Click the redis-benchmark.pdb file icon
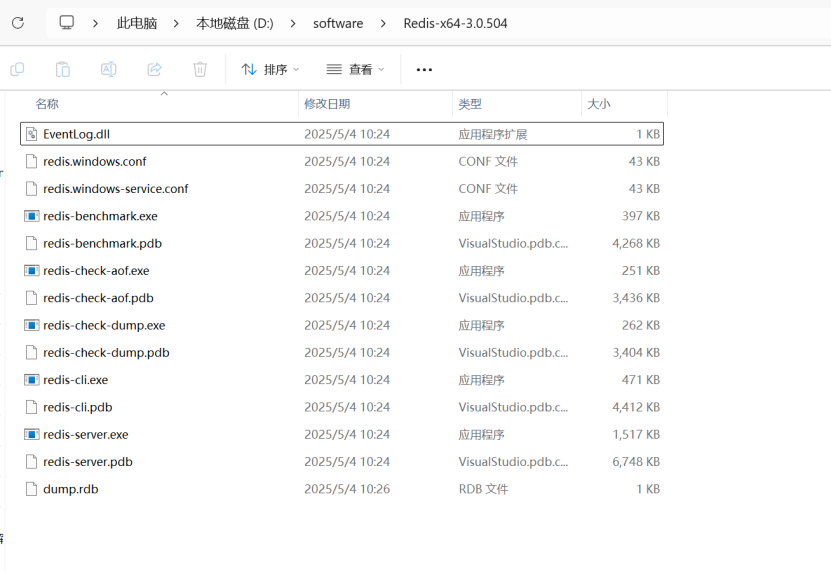 click(x=32, y=243)
